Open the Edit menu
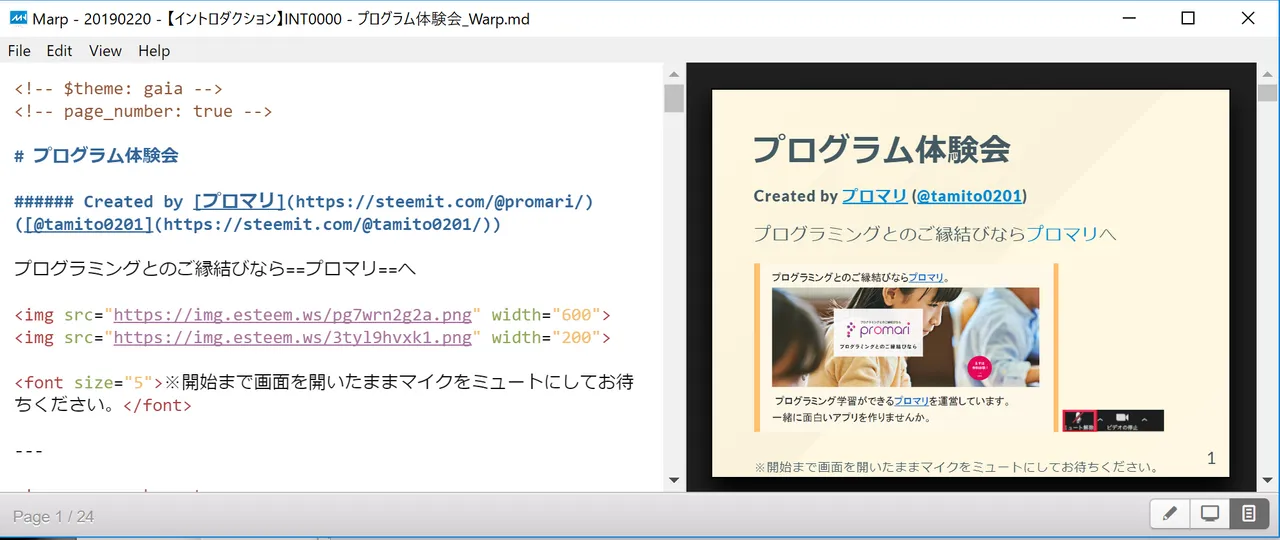Image resolution: width=1280 pixels, height=540 pixels. pyautogui.click(x=59, y=51)
